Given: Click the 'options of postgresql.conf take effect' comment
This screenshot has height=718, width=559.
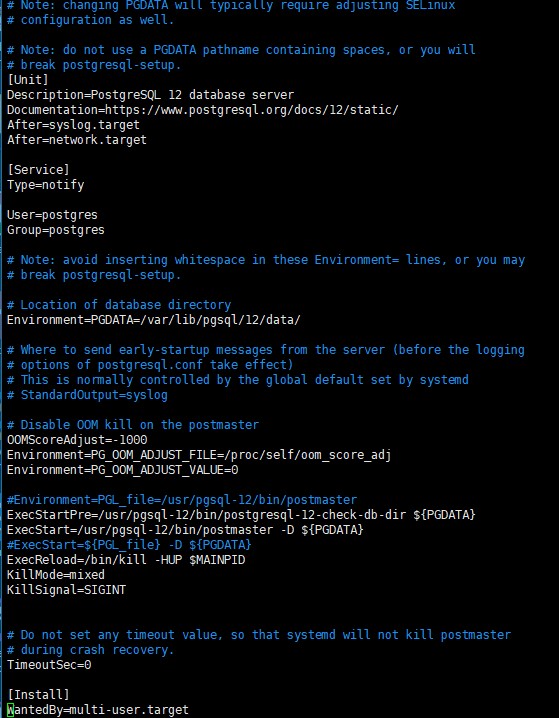Looking at the screenshot, I should (x=150, y=364).
